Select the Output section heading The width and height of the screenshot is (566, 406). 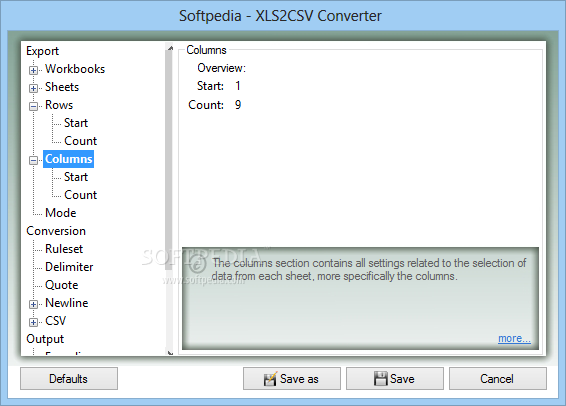click(45, 339)
